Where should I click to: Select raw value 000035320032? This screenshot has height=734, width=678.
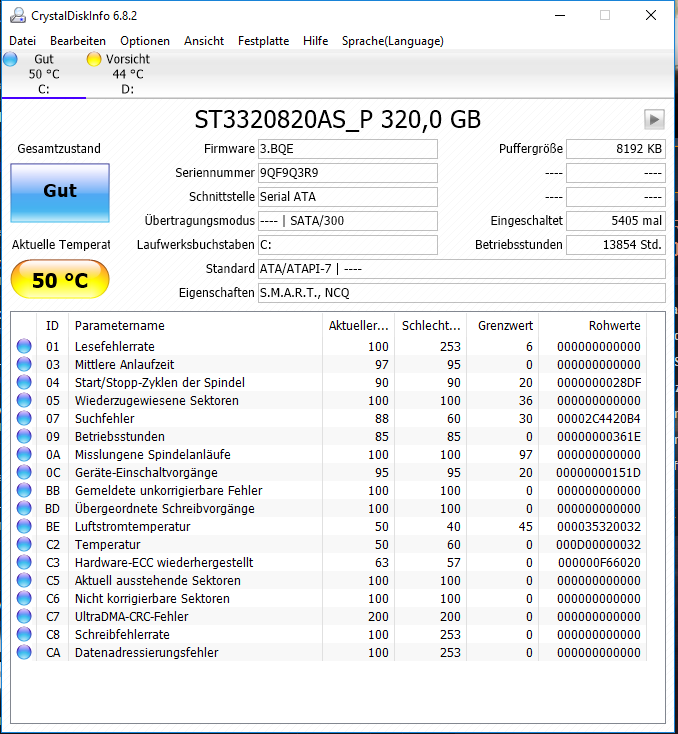click(x=599, y=527)
